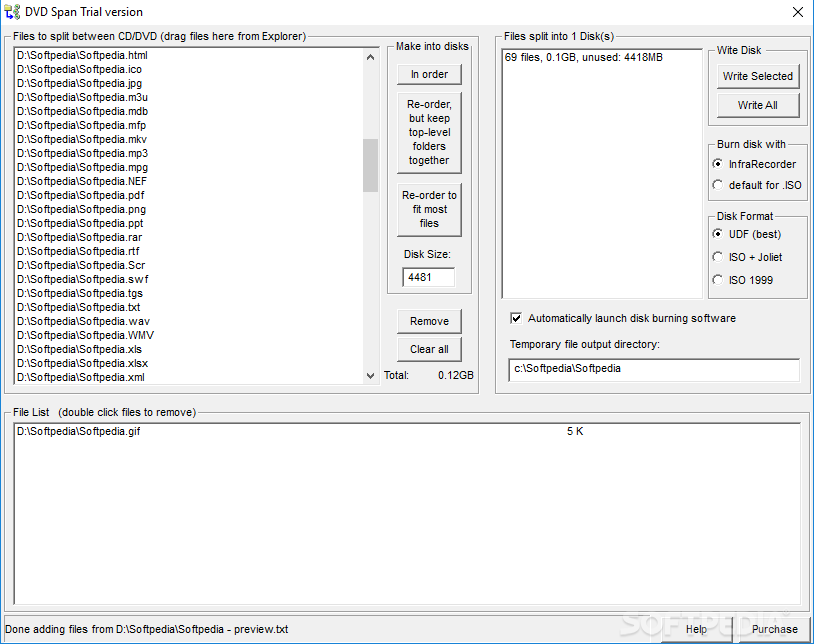Screen dimensions: 814x644
Task: Select Softpedia.gif in the File List
Action: pos(406,431)
